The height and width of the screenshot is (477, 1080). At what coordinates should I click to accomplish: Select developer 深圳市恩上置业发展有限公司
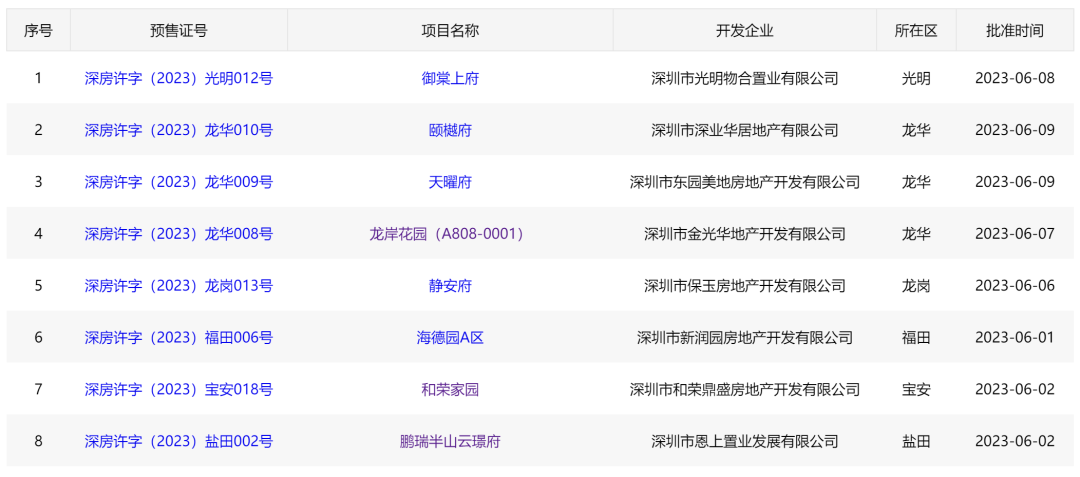click(745, 441)
